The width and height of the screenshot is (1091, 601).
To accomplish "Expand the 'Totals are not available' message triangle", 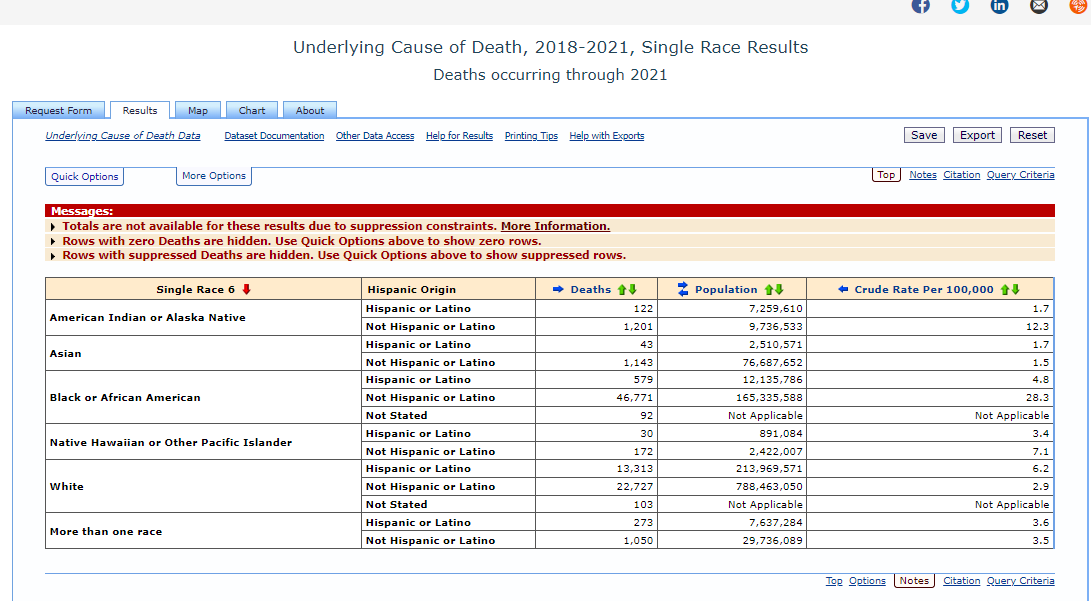I will pyautogui.click(x=53, y=227).
